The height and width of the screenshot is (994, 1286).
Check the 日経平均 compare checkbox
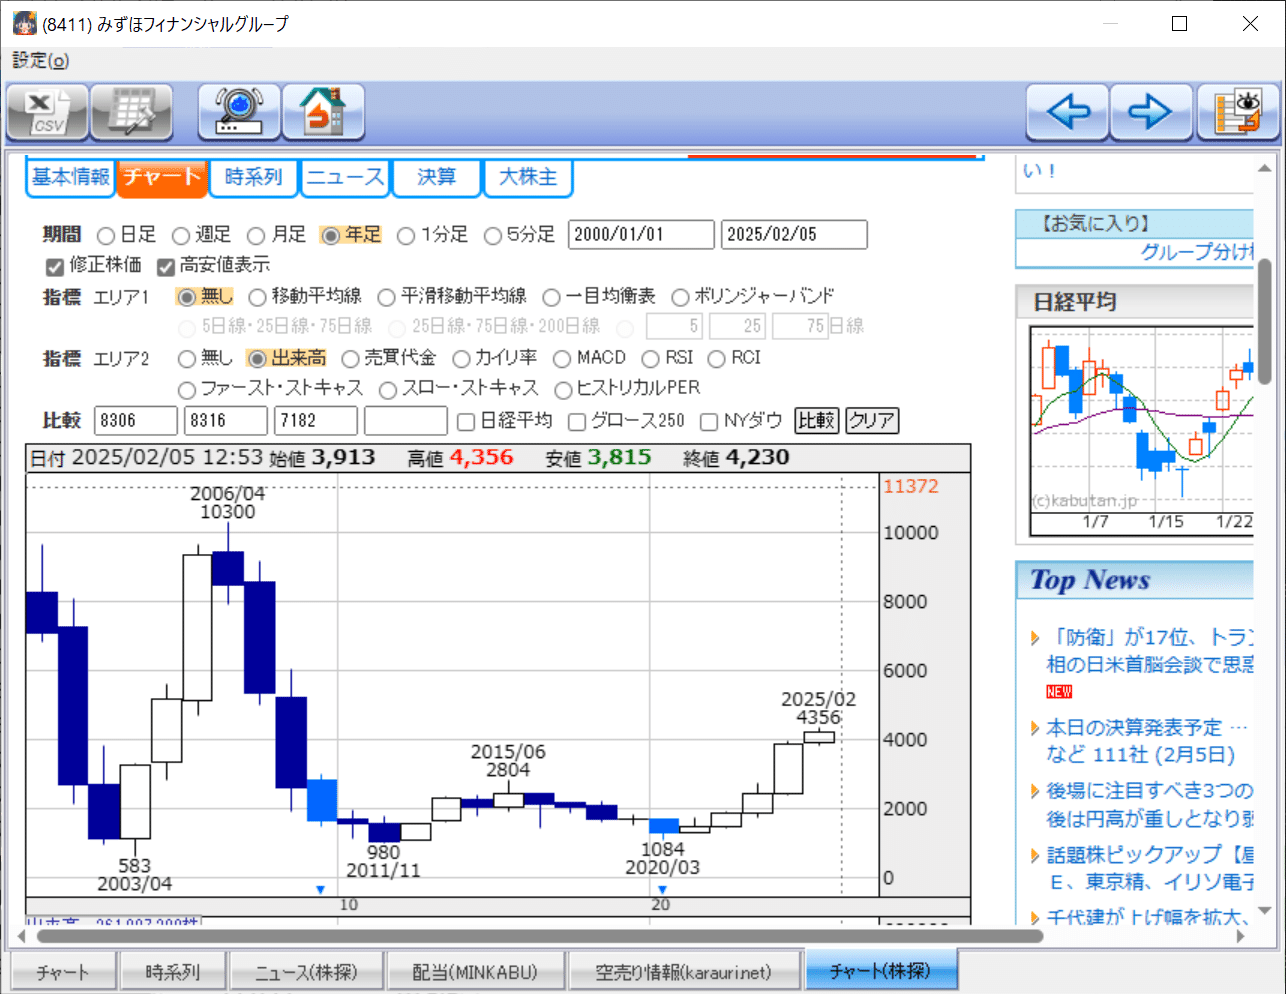pyautogui.click(x=465, y=421)
